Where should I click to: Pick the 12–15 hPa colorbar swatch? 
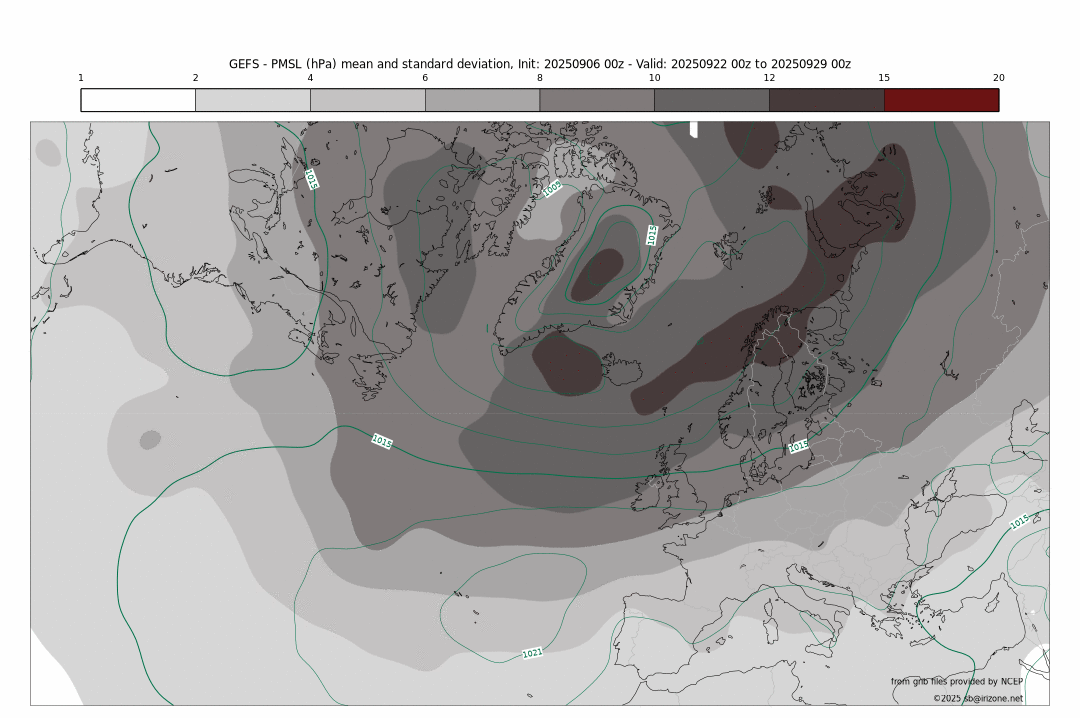pyautogui.click(x=826, y=100)
